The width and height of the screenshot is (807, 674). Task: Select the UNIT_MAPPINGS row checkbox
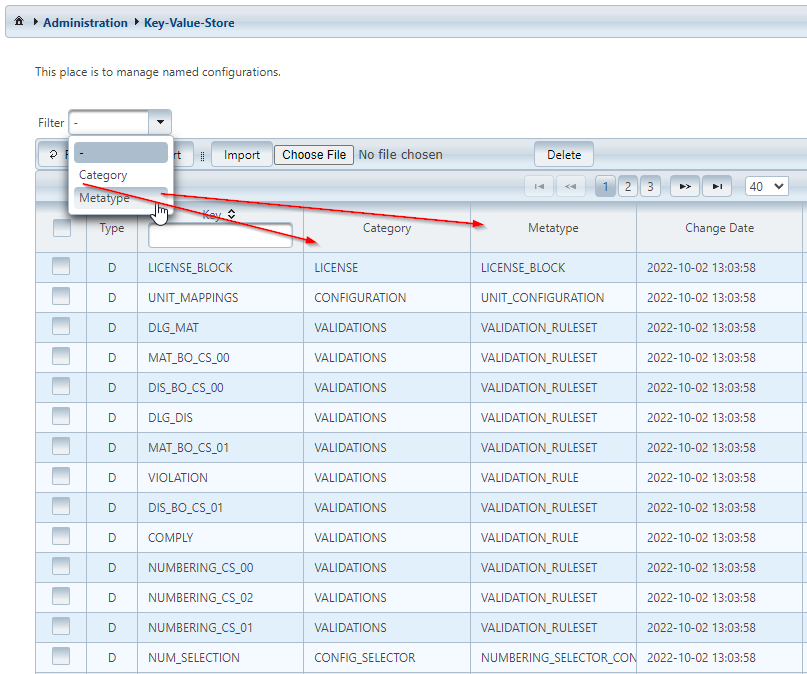[62, 296]
